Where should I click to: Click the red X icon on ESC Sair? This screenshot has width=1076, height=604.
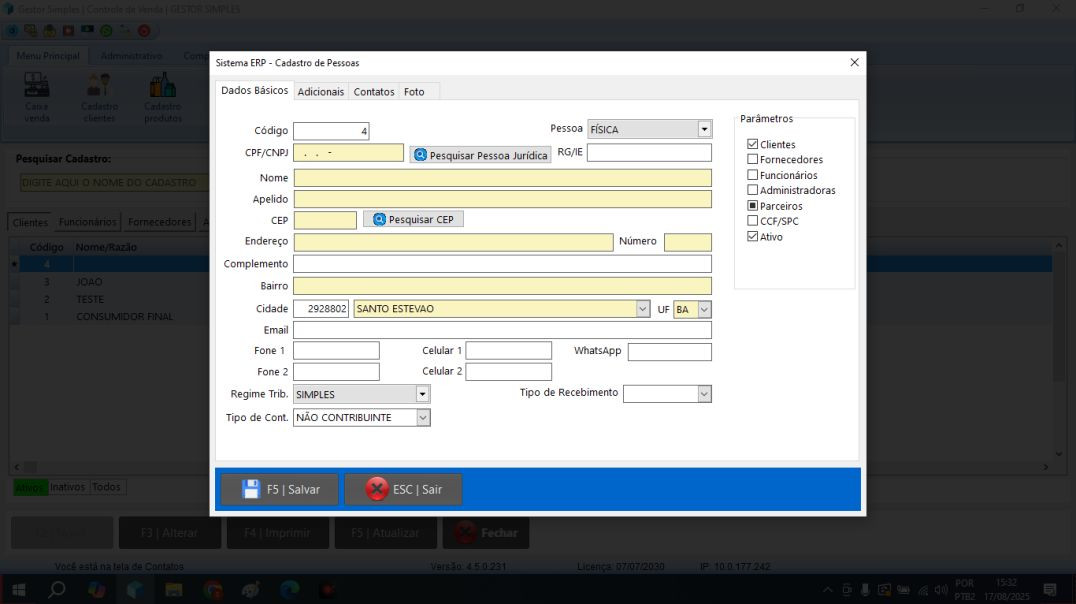376,489
